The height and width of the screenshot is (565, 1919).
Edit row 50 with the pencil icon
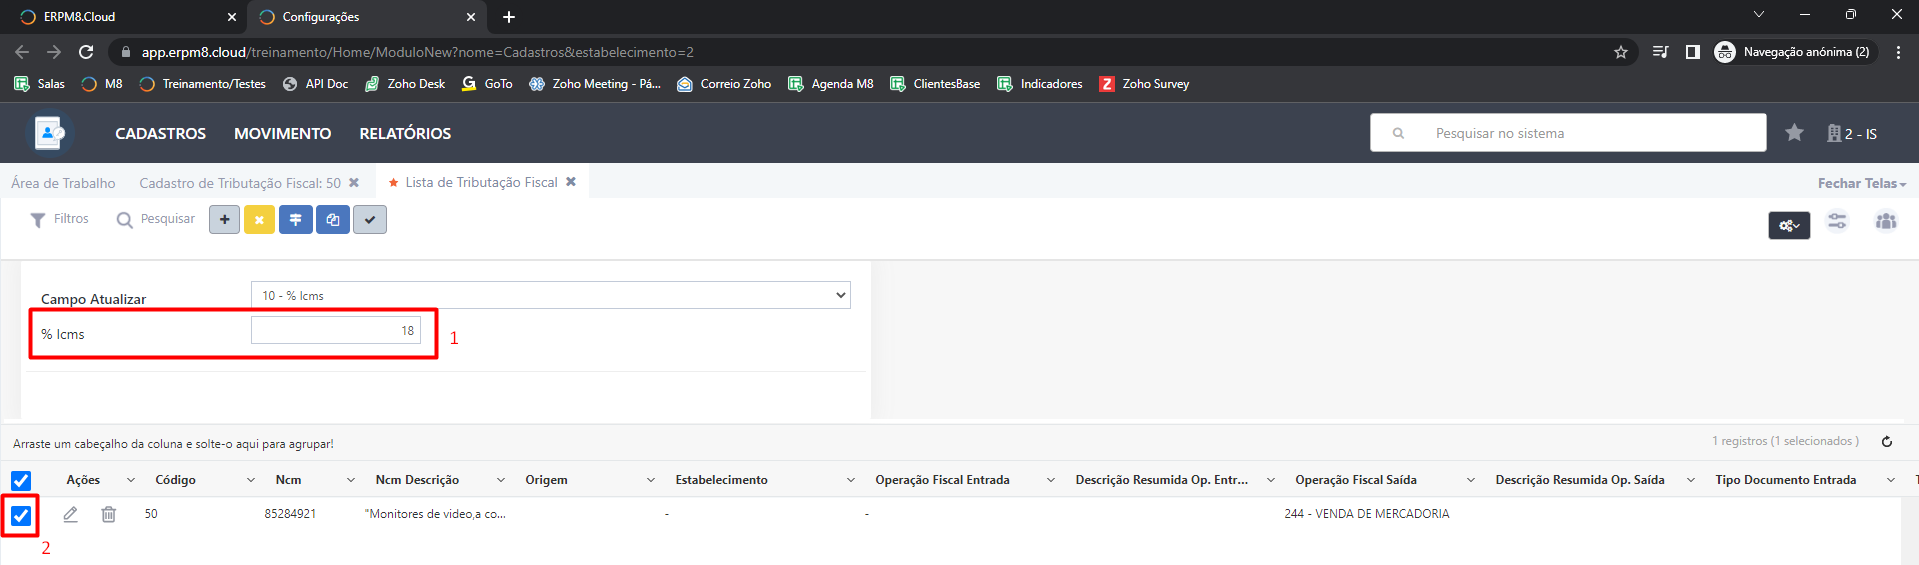70,514
